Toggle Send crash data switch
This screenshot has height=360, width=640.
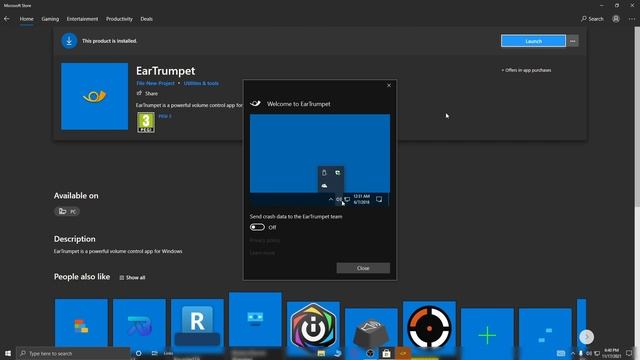pos(258,227)
